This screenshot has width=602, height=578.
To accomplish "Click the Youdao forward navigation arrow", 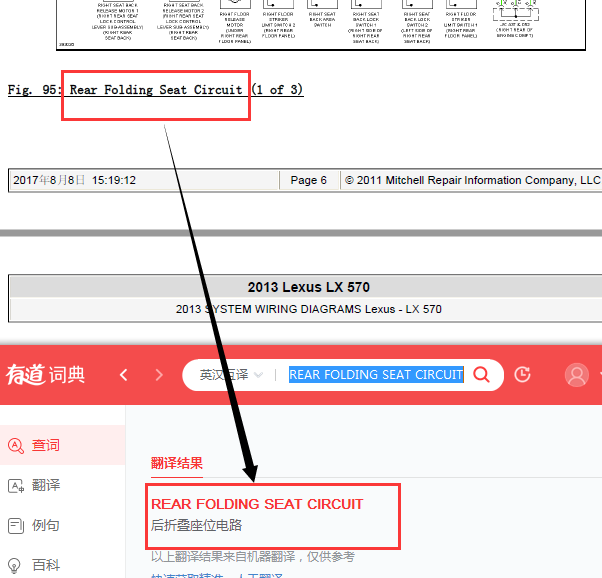I will coord(159,374).
